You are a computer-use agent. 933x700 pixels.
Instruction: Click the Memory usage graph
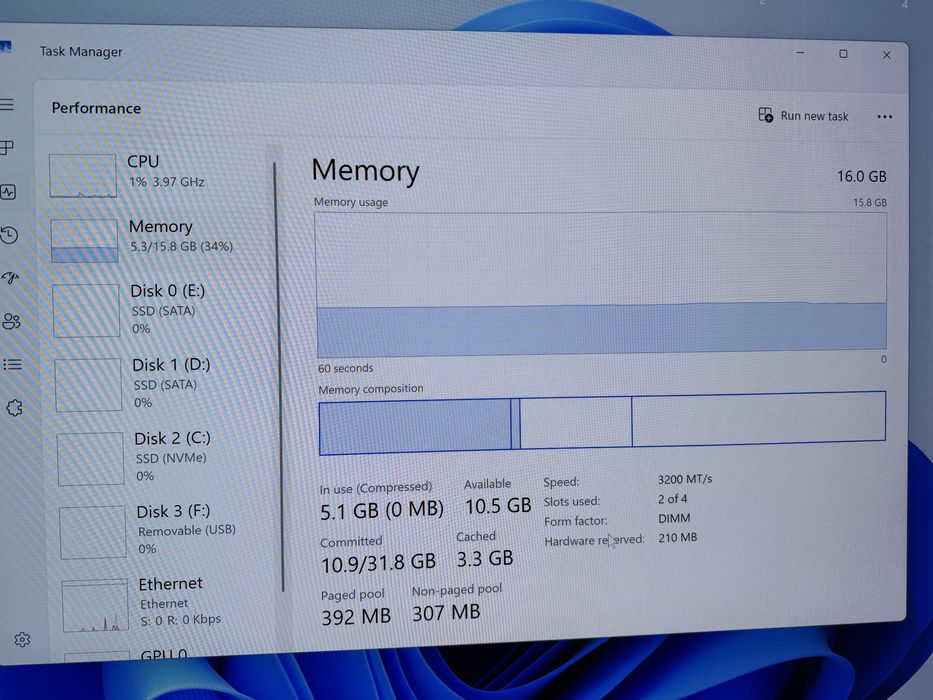[601, 283]
